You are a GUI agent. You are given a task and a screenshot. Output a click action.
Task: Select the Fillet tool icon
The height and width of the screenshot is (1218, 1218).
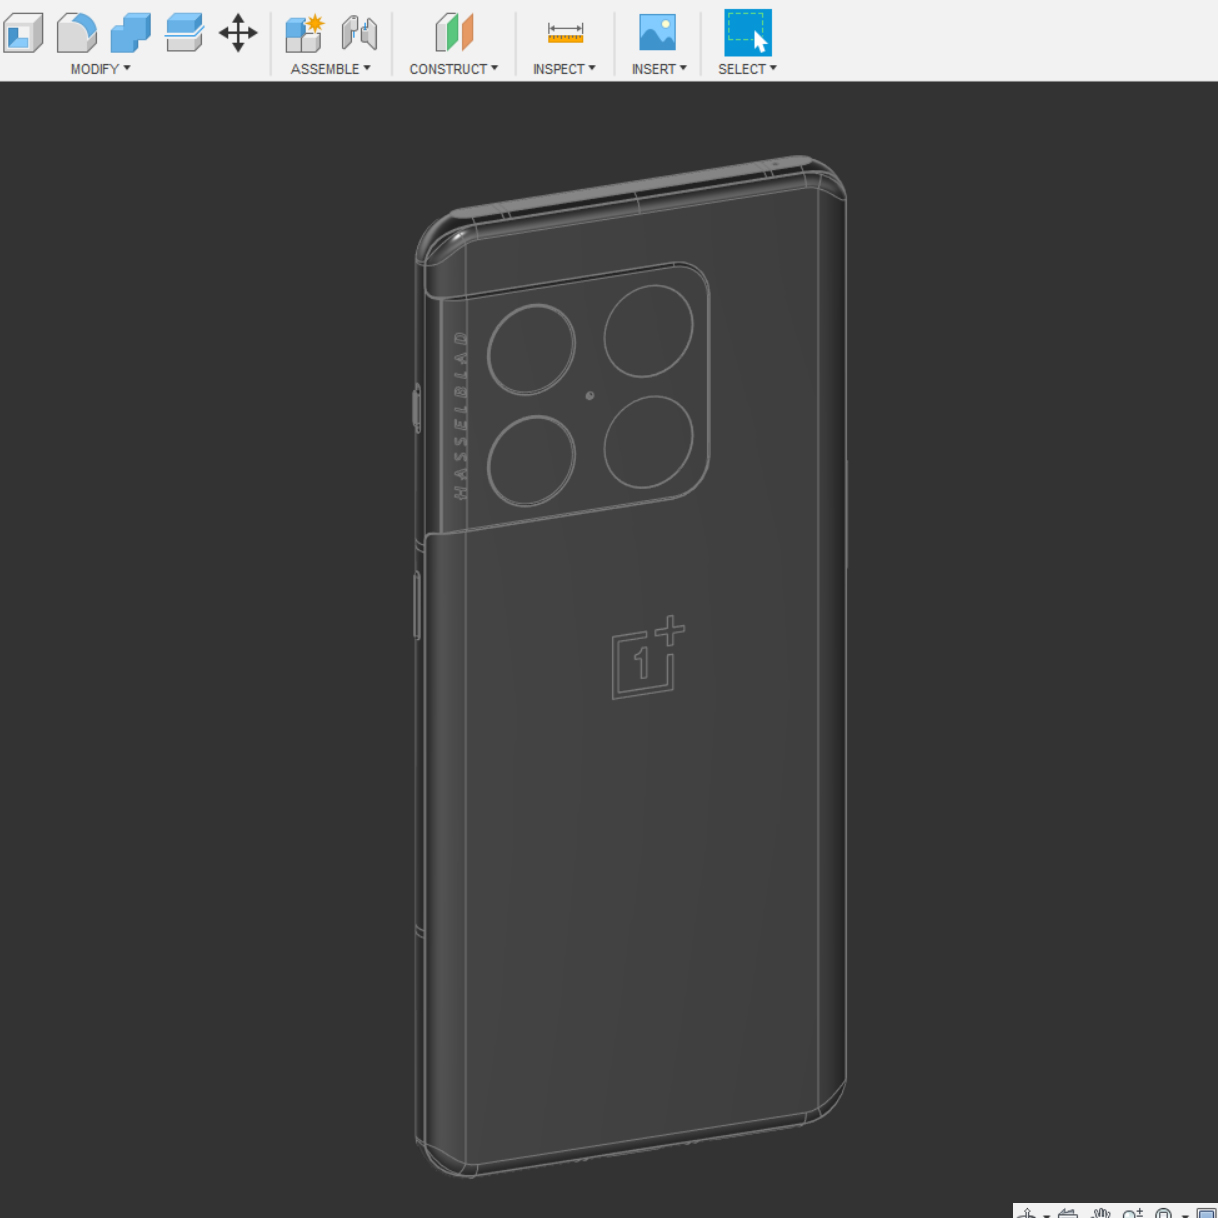77,33
